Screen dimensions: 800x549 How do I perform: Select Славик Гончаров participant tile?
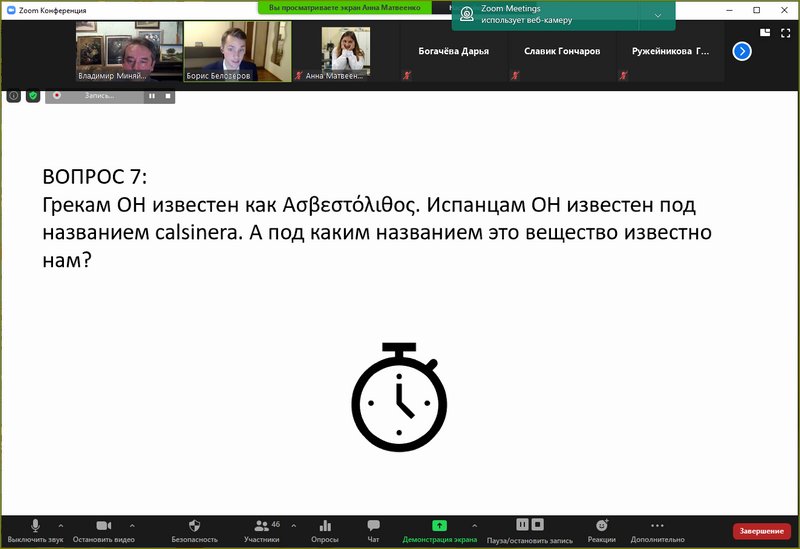(x=562, y=51)
